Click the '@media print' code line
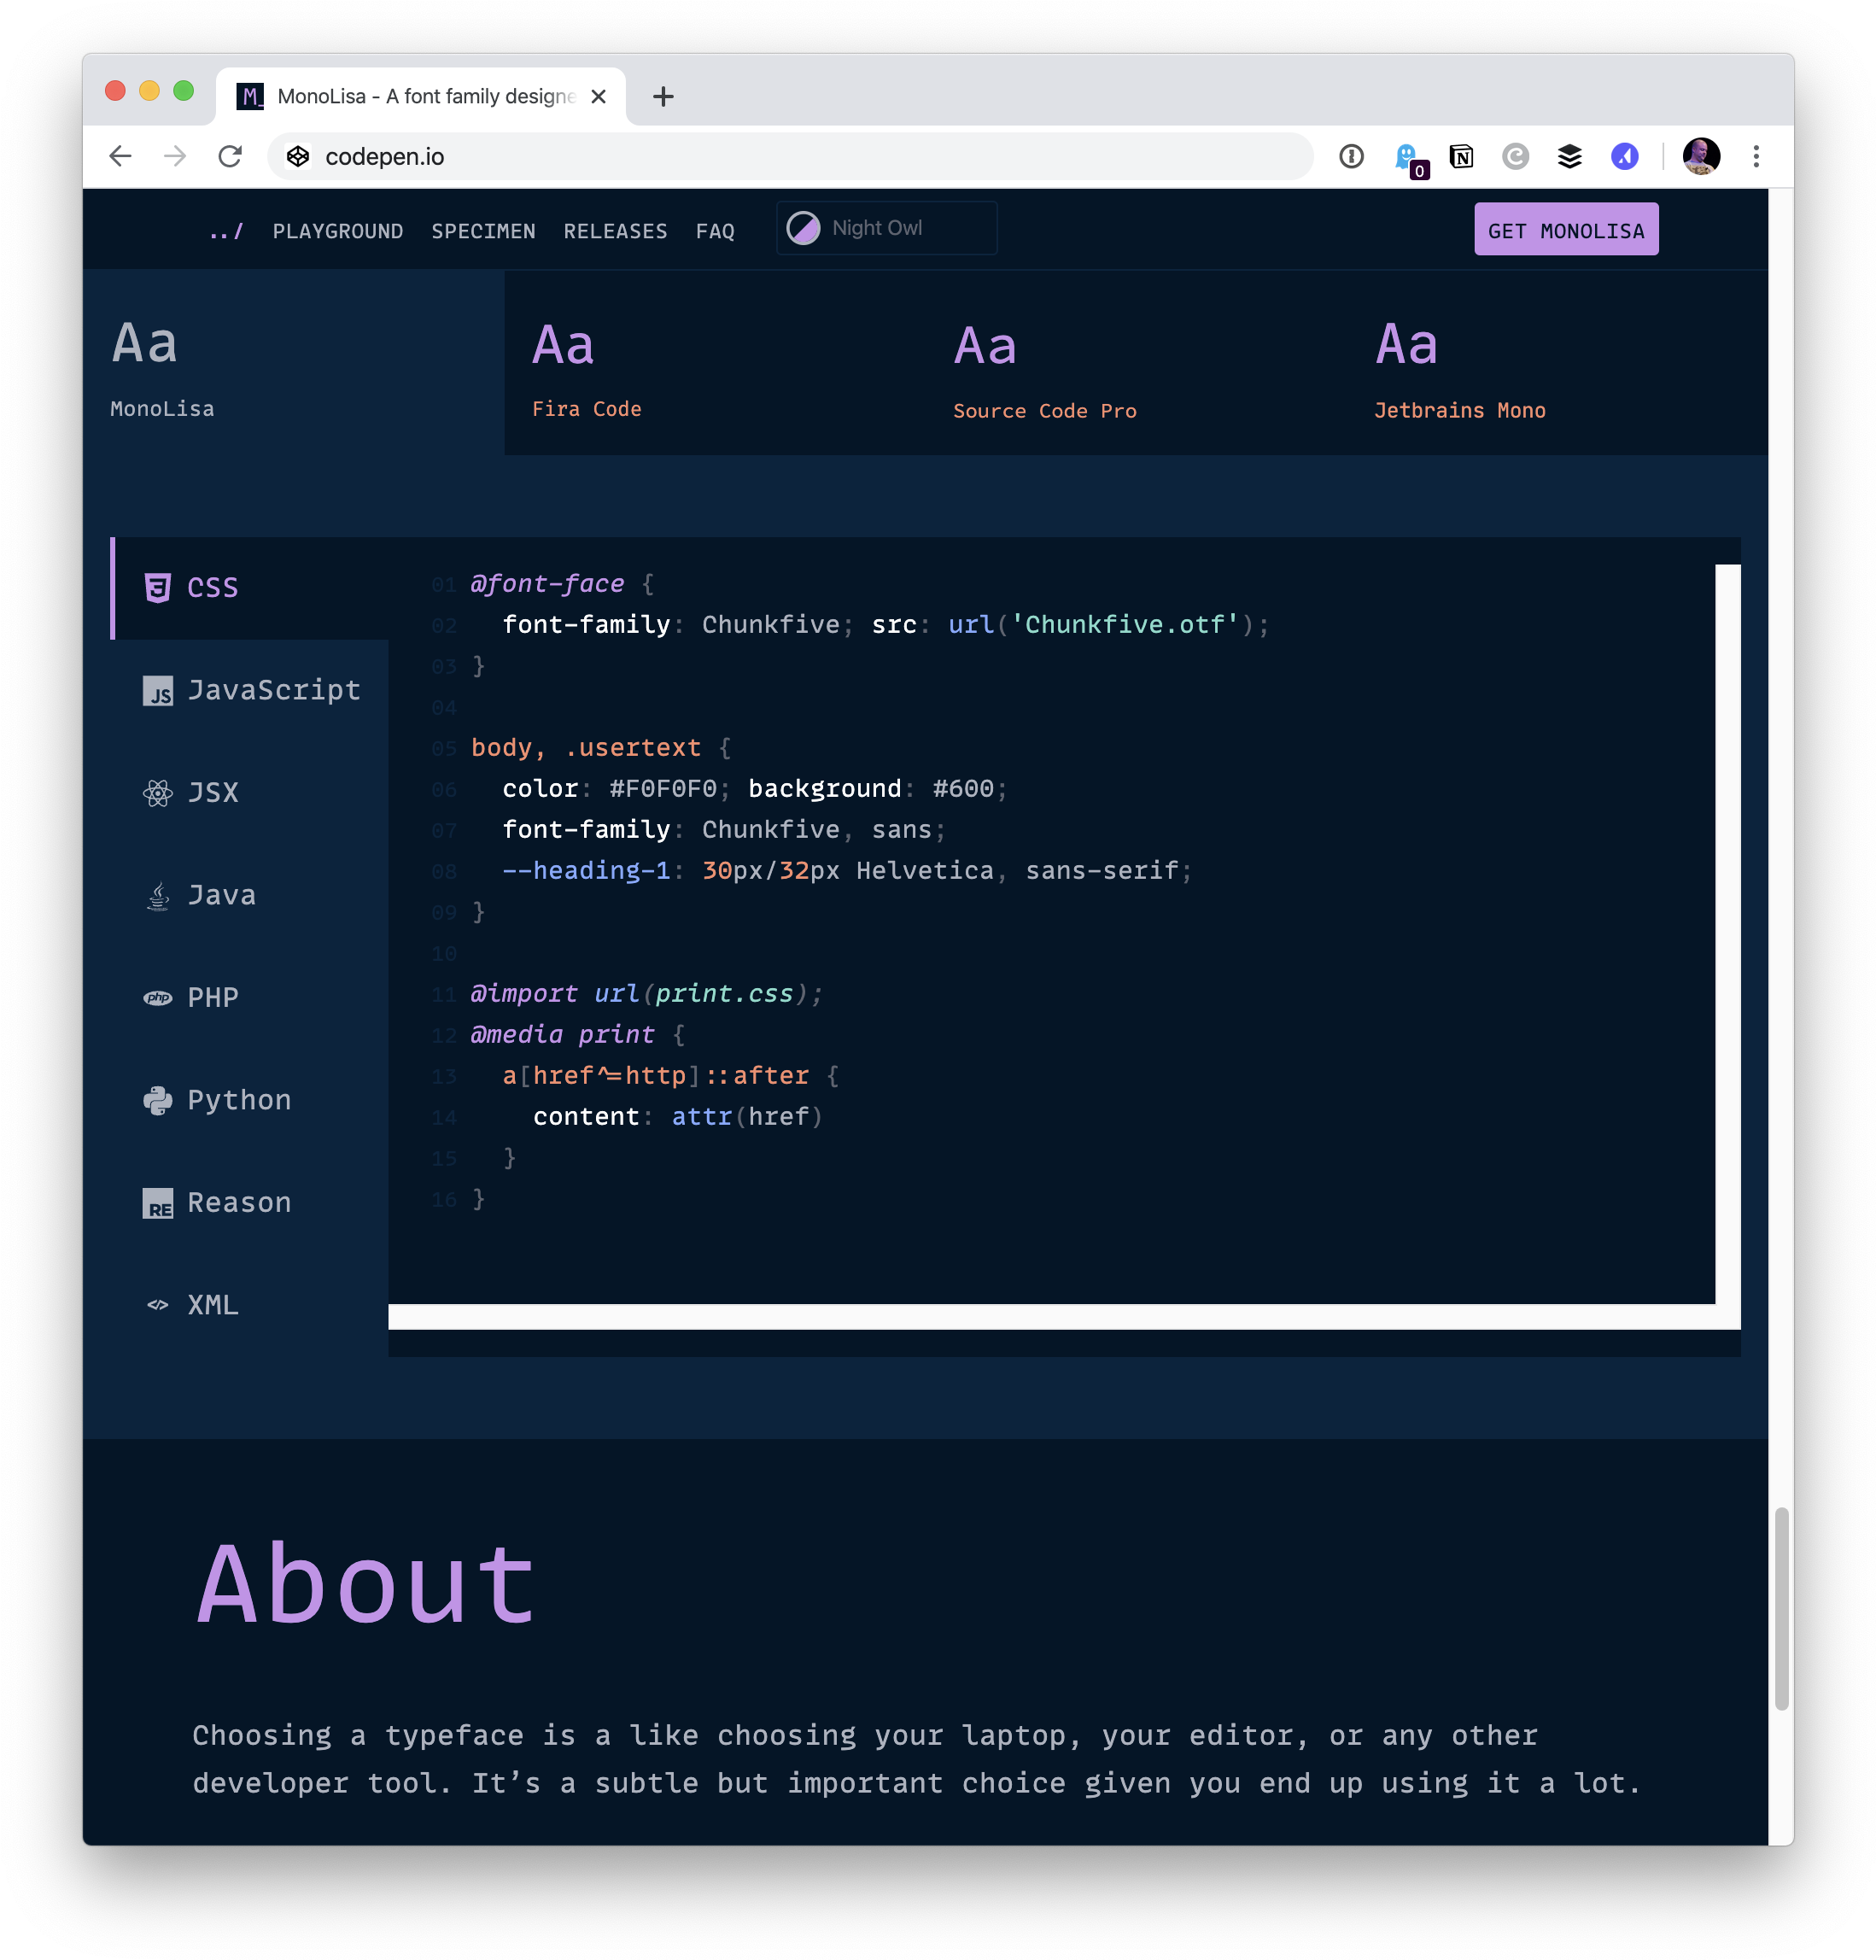This screenshot has height=1960, width=1876. click(x=578, y=1035)
